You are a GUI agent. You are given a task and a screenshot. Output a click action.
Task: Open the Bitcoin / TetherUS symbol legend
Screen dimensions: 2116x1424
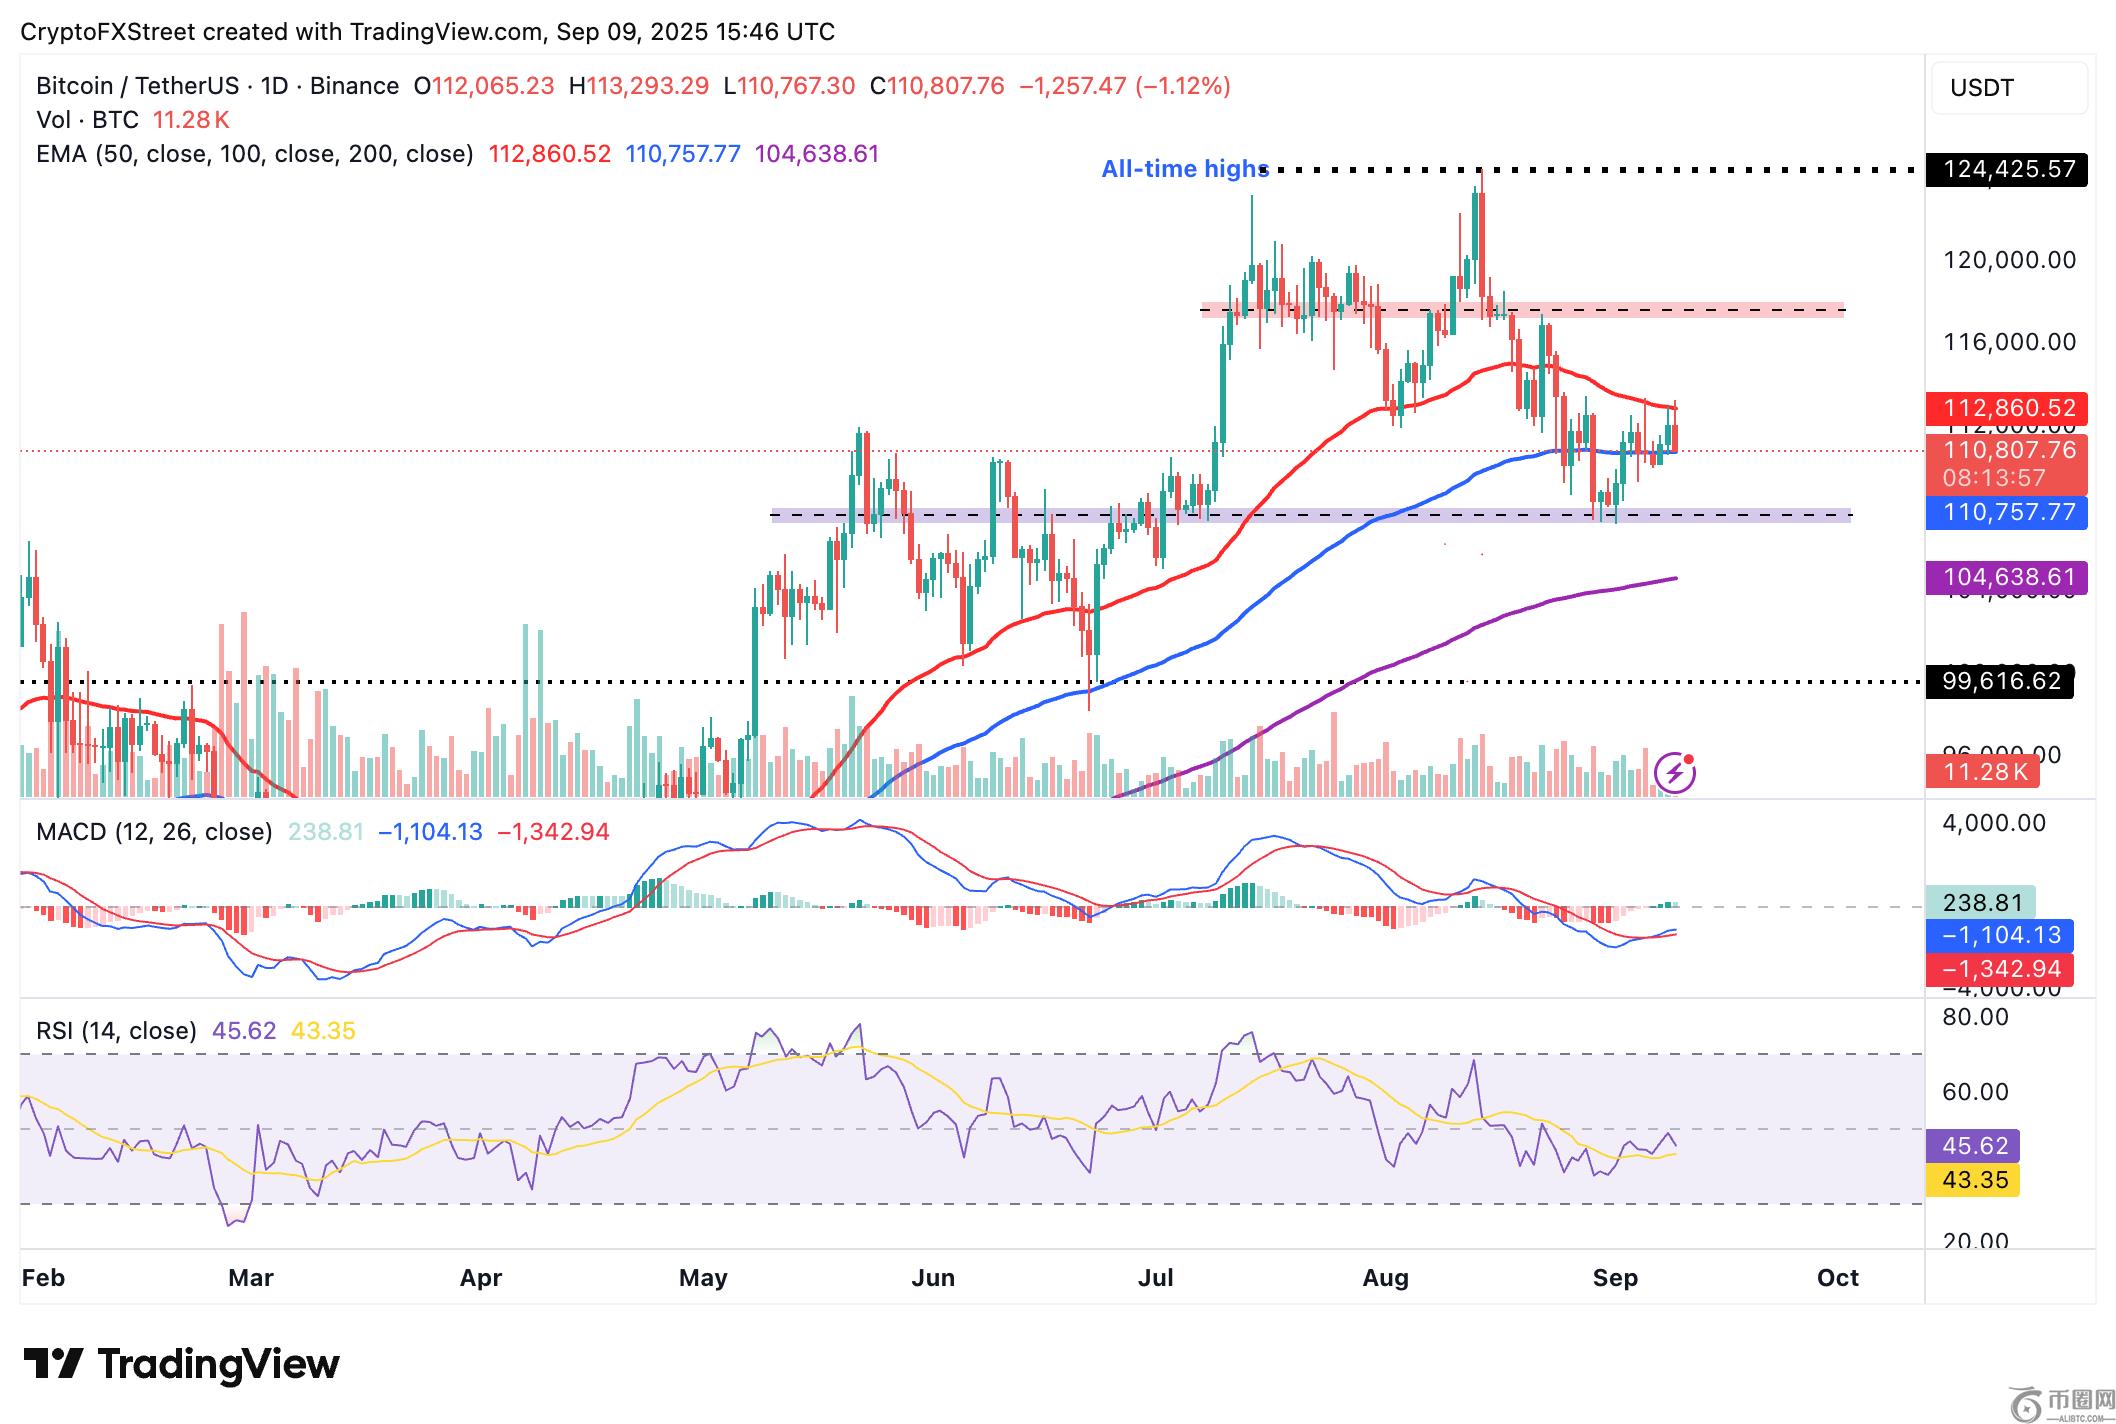click(x=217, y=86)
